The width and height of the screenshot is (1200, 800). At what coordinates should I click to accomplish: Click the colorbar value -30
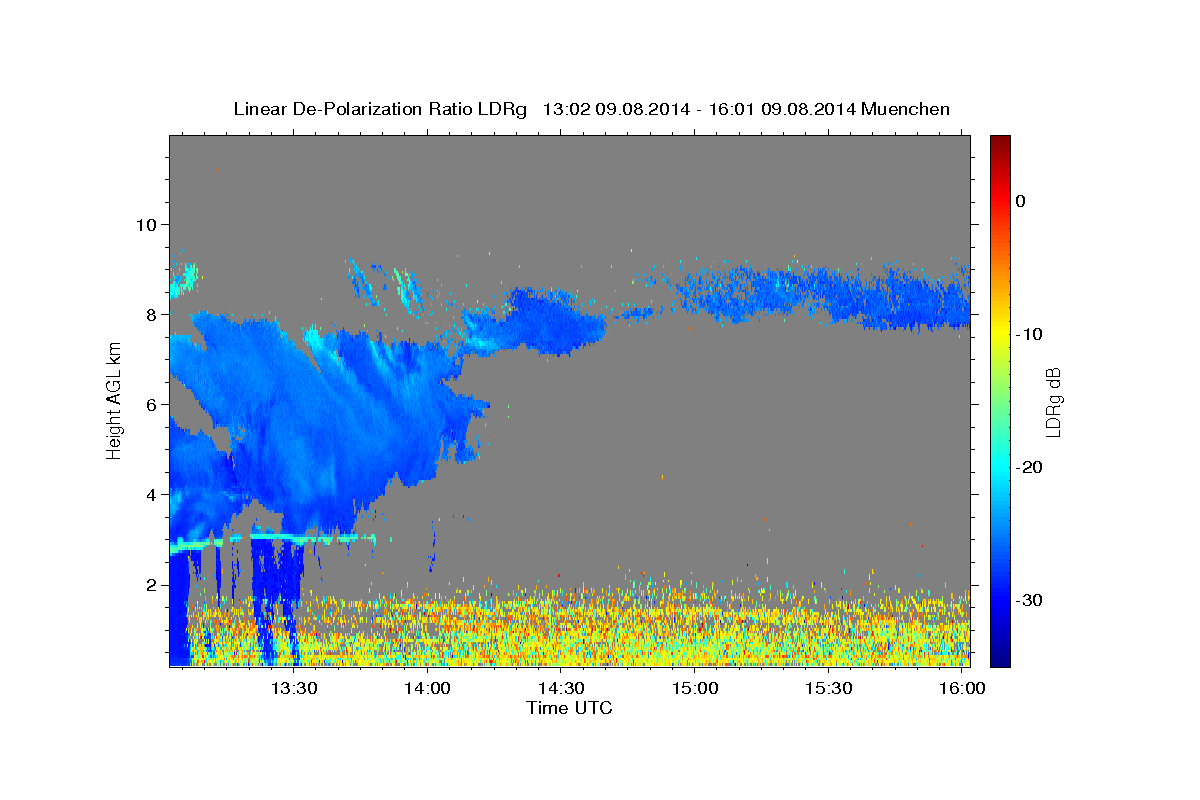[1030, 600]
